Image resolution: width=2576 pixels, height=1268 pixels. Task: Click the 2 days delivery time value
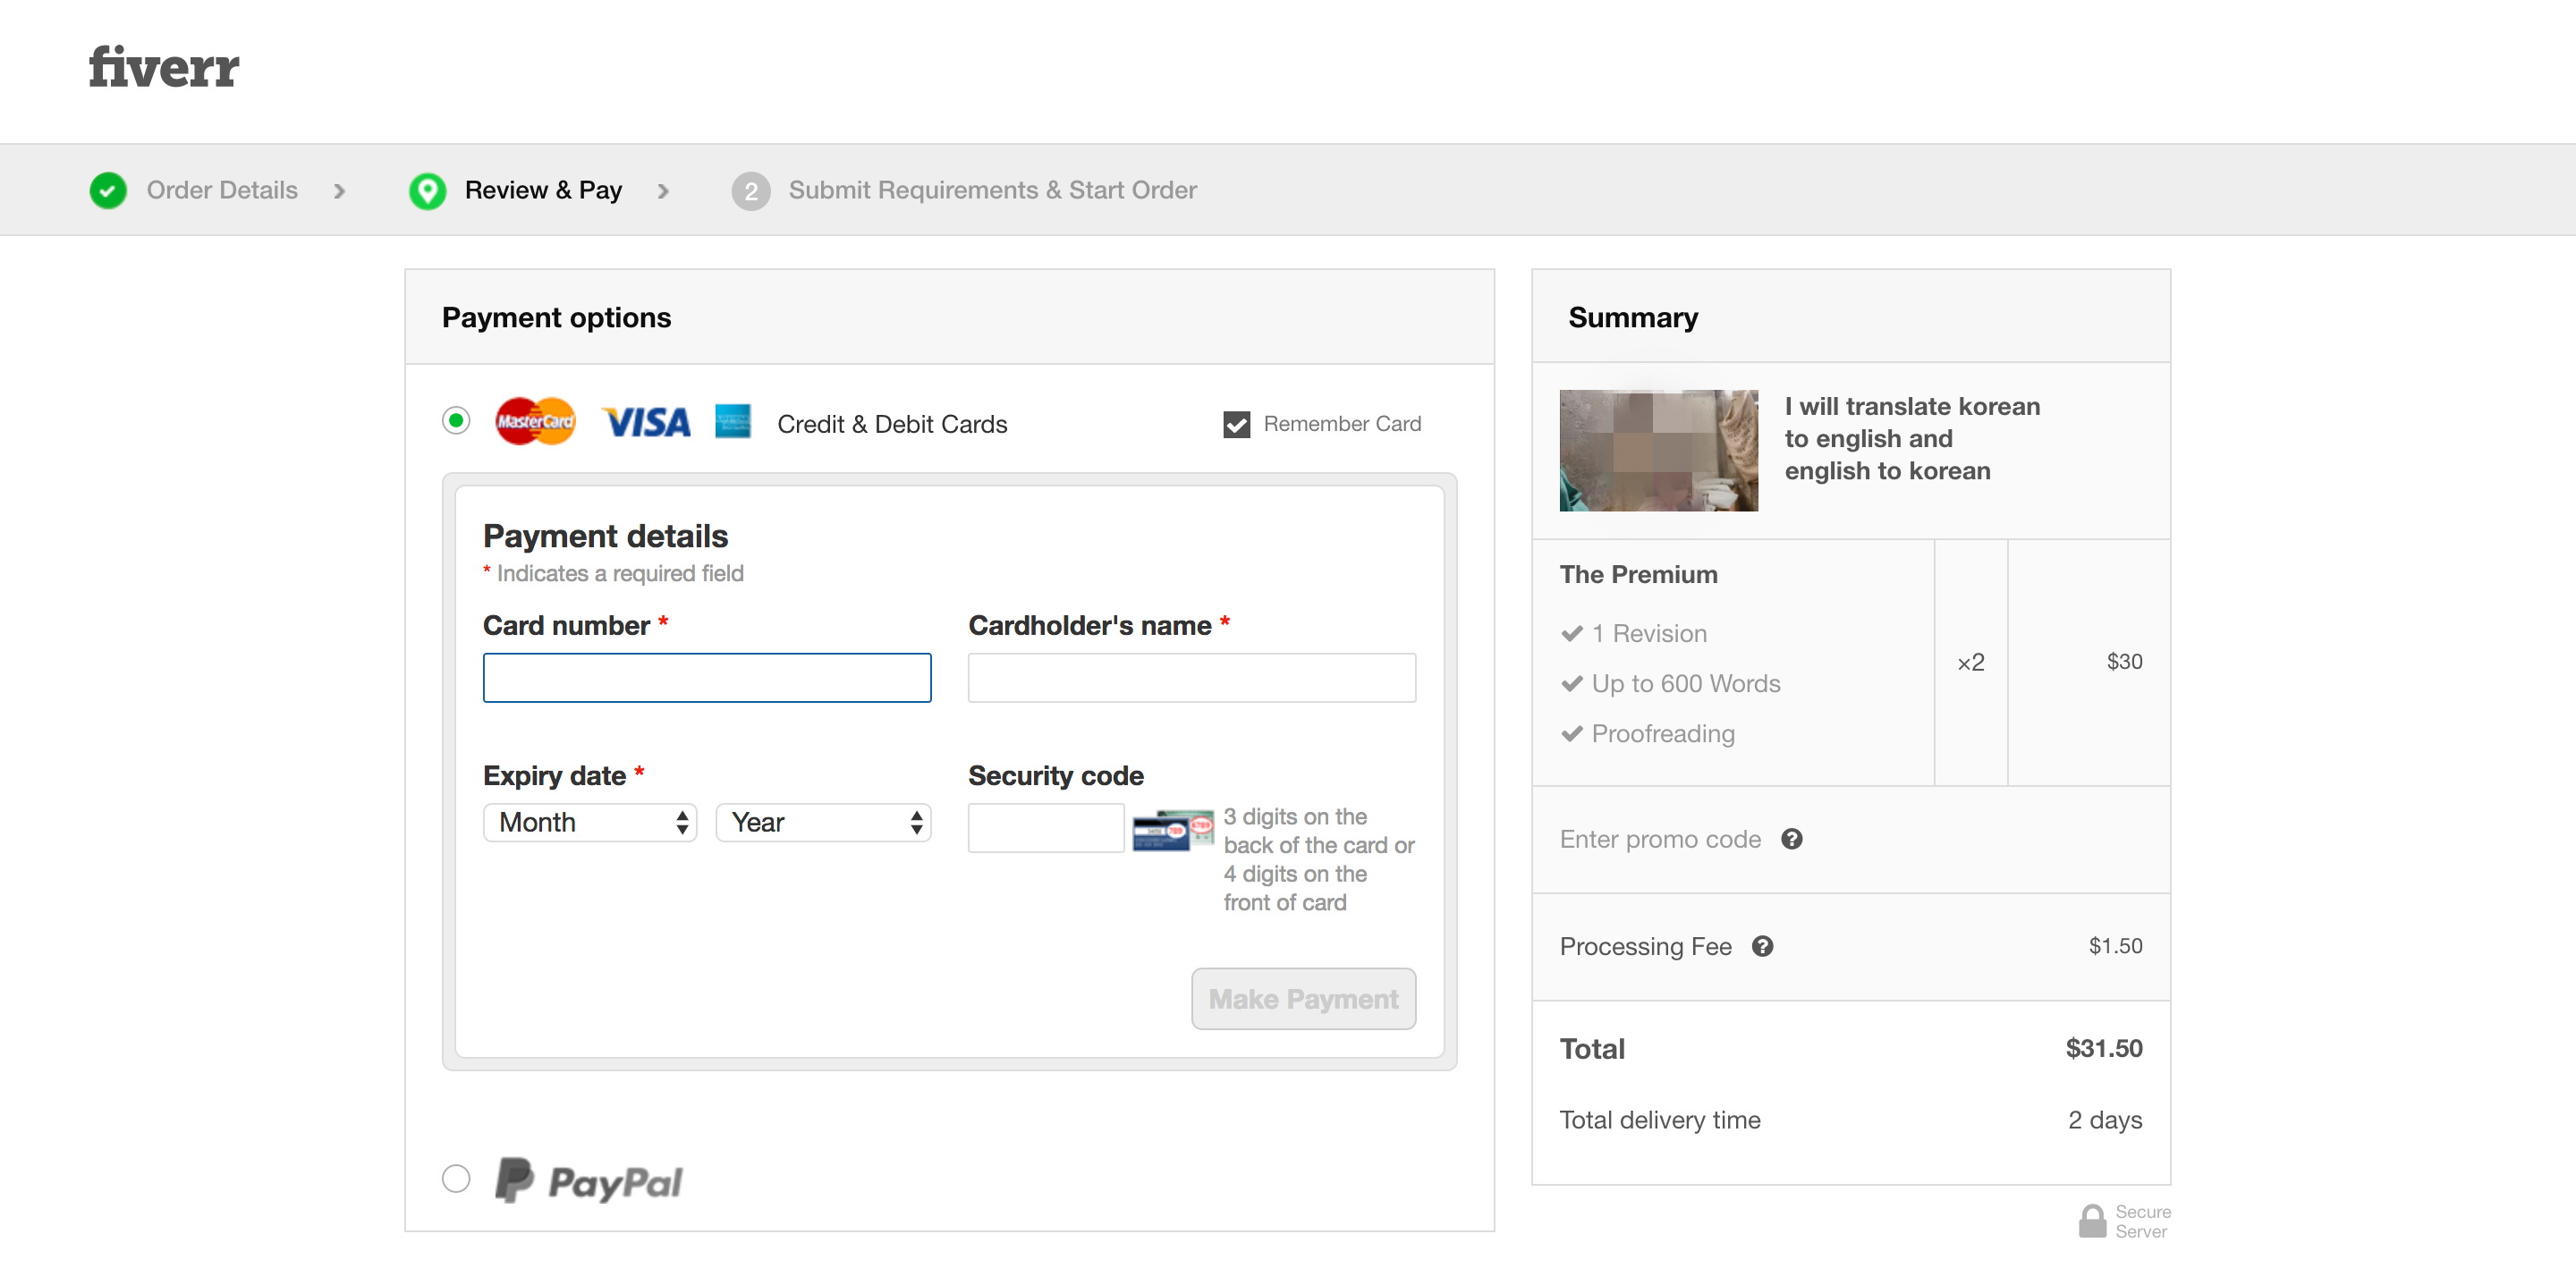(2105, 1120)
